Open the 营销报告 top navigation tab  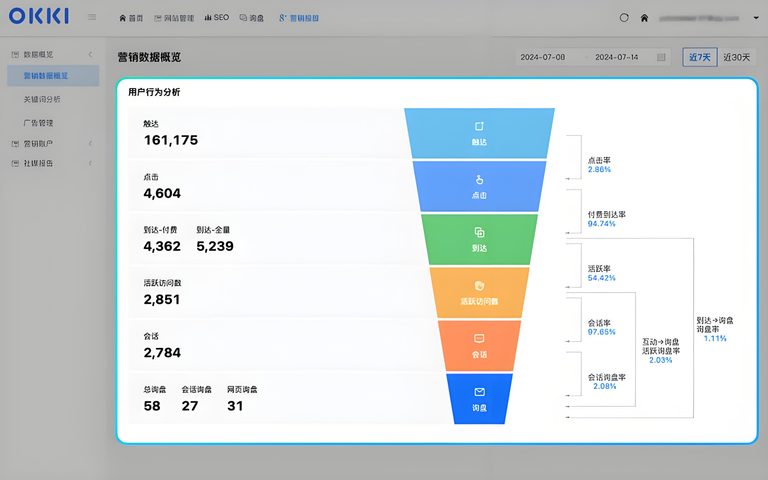point(299,18)
